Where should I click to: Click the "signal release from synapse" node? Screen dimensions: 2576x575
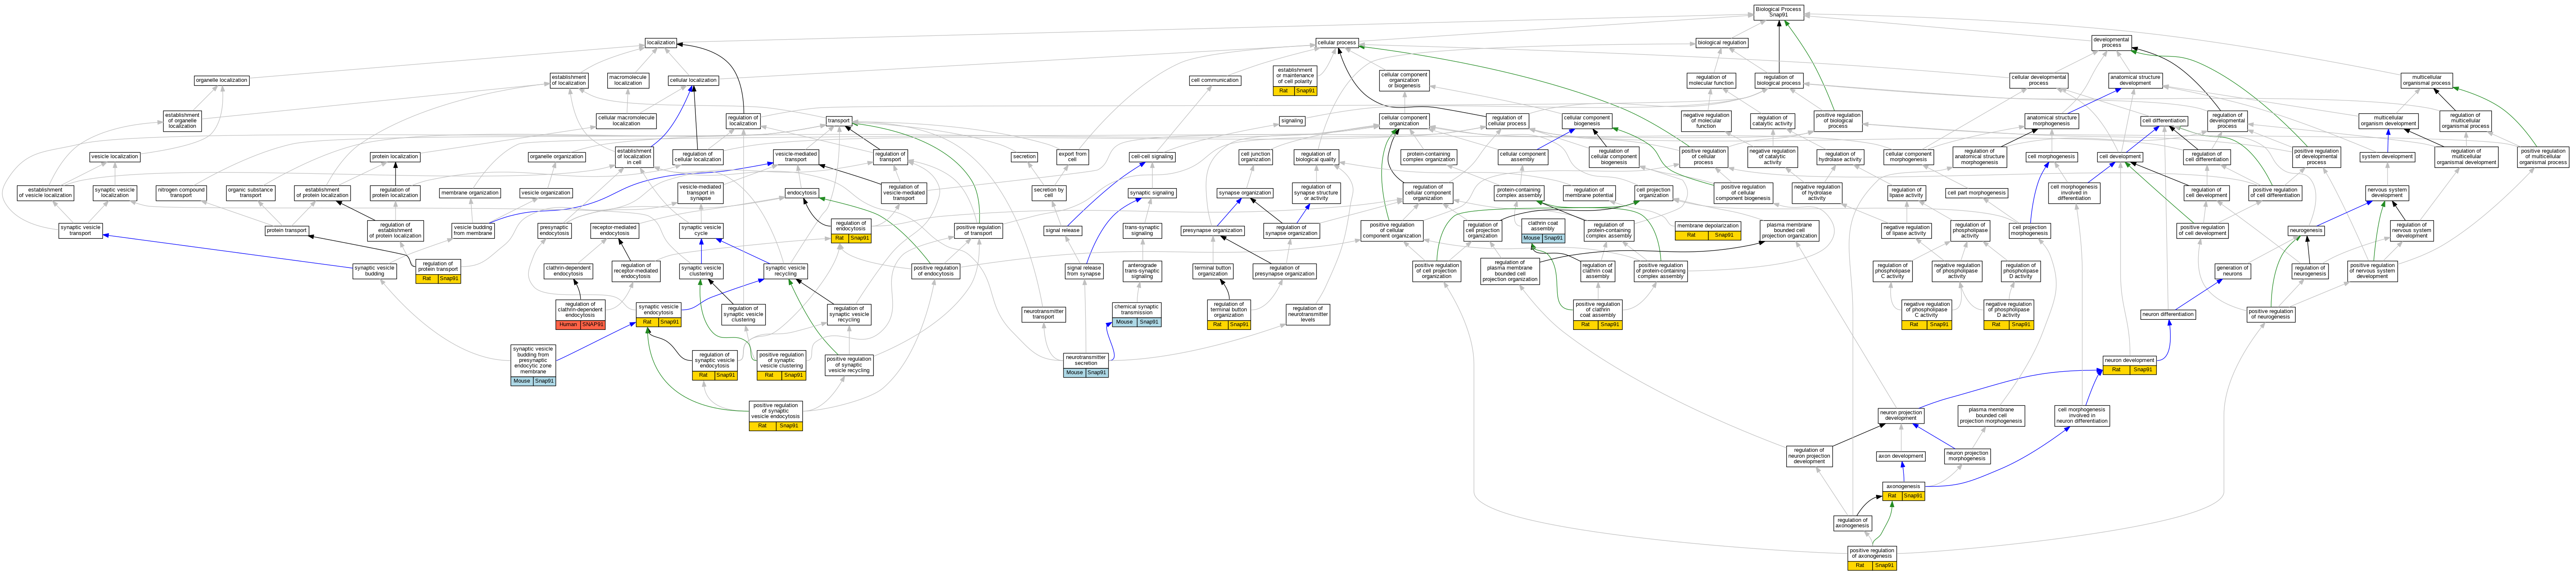pyautogui.click(x=1084, y=270)
